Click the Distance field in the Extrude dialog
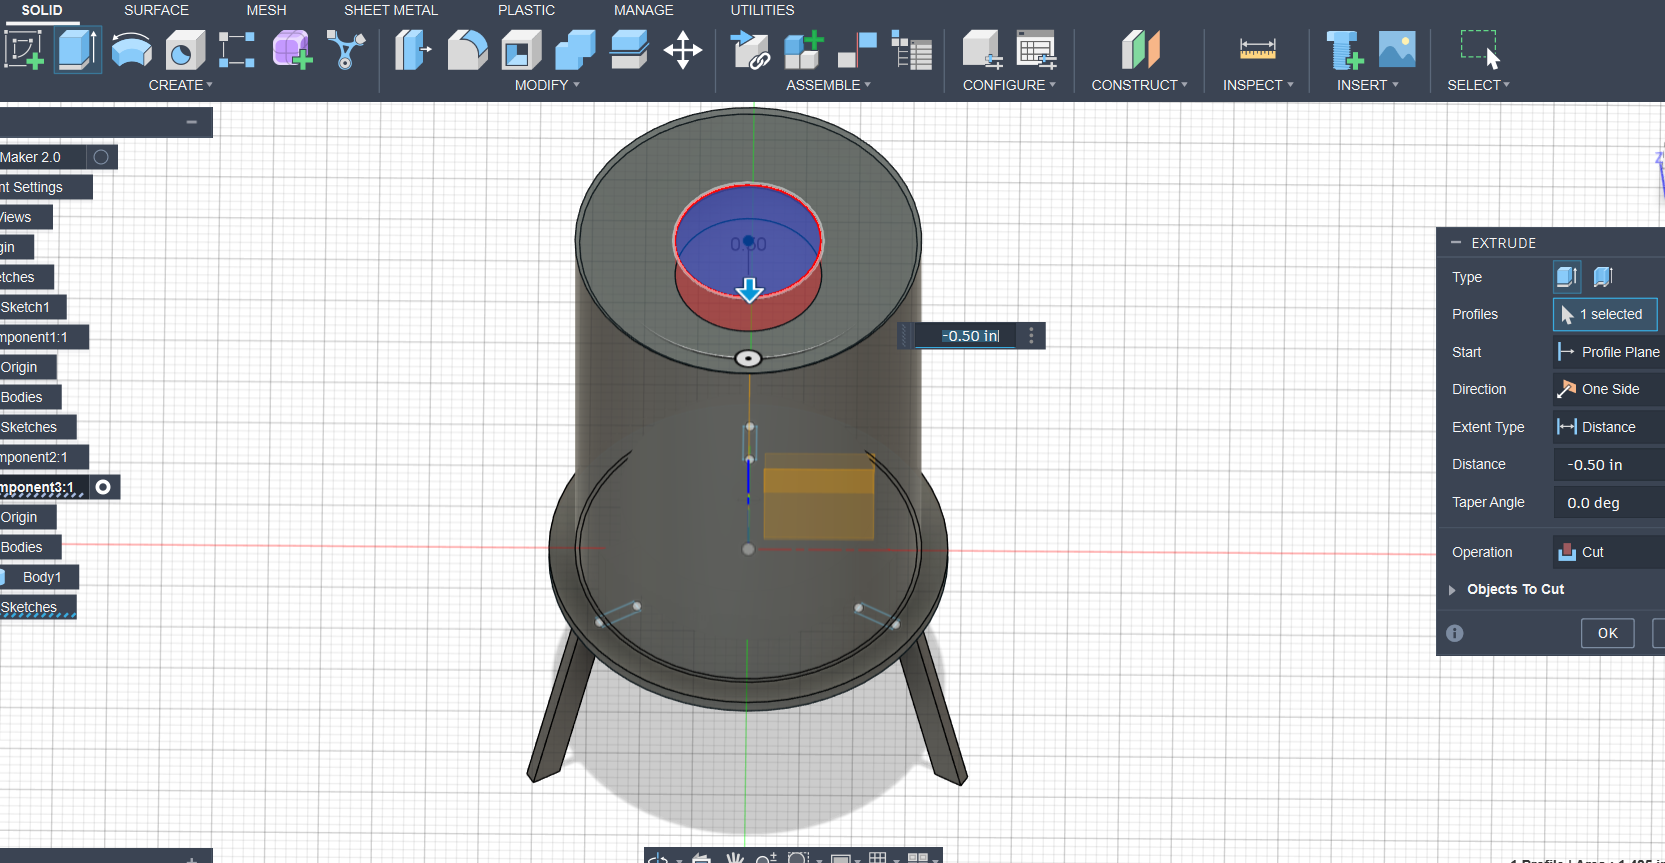Image resolution: width=1665 pixels, height=863 pixels. click(x=1608, y=465)
